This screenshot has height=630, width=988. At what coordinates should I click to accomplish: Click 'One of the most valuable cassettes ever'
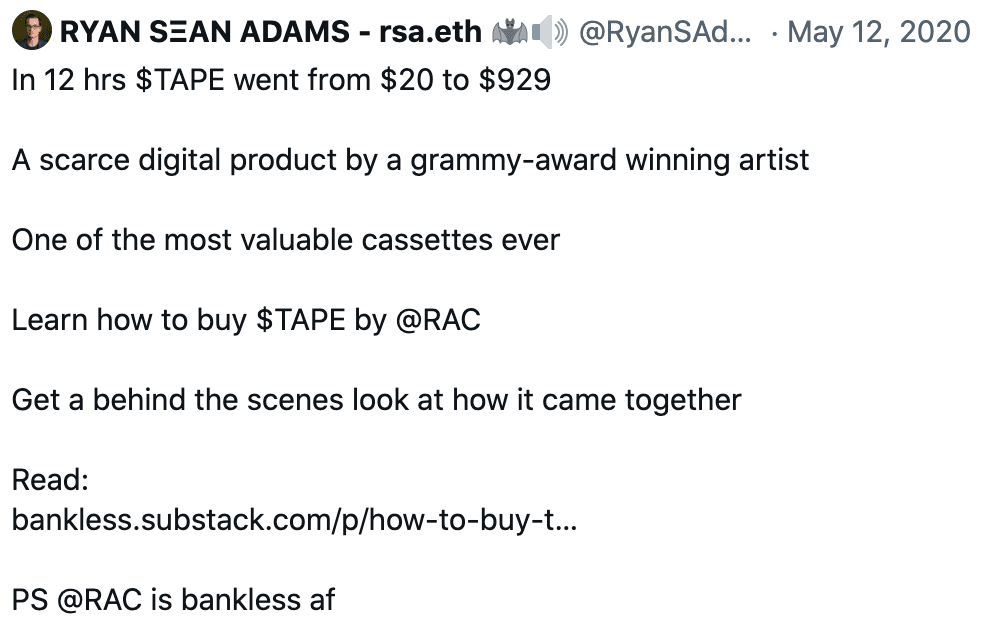[285, 240]
